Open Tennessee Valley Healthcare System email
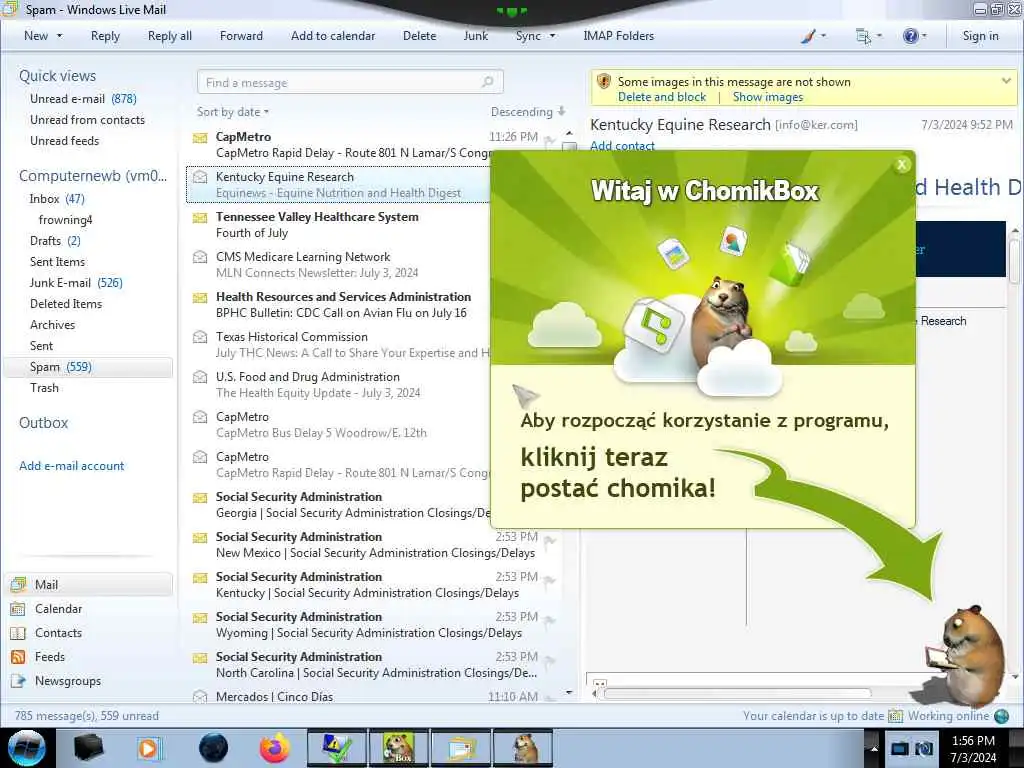 pos(340,225)
